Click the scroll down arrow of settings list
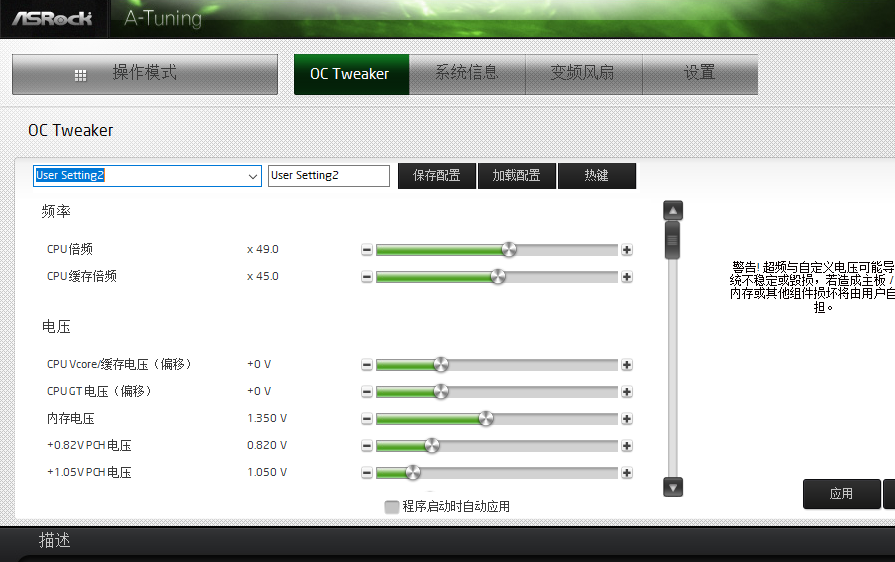 pyautogui.click(x=673, y=487)
